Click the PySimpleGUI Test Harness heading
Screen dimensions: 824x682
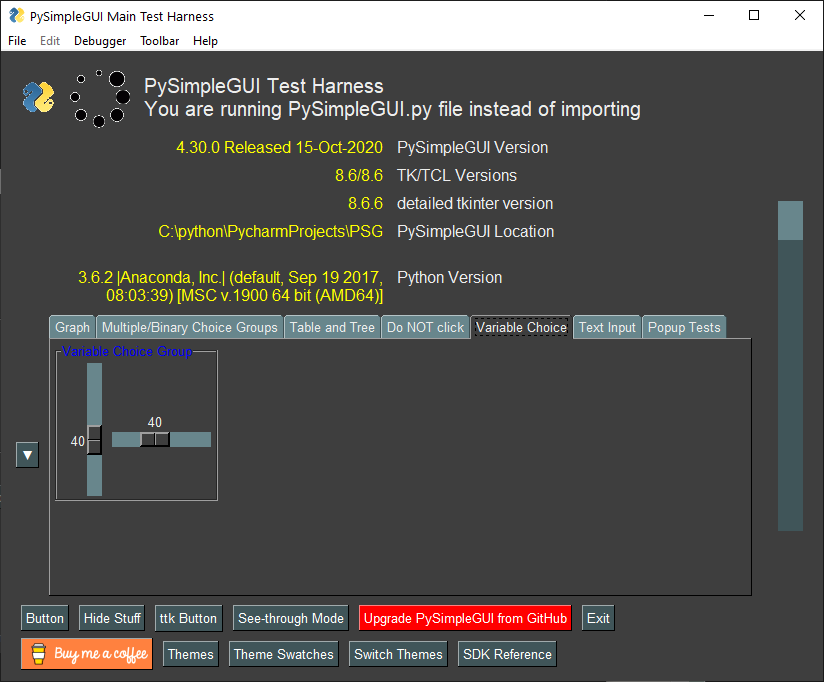[264, 86]
